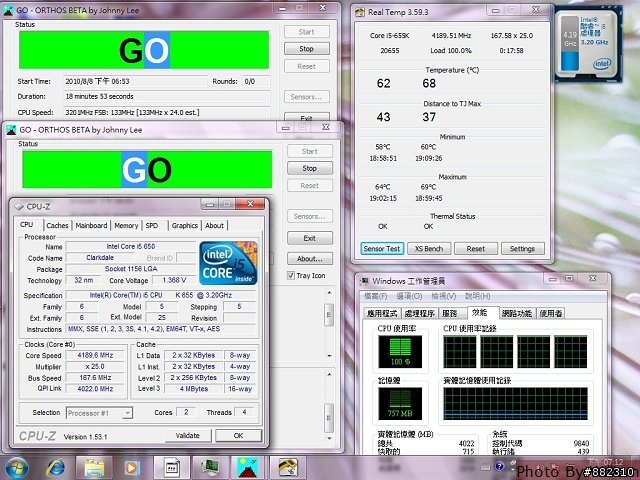Click Exit in the front Orthos window

coord(309,238)
